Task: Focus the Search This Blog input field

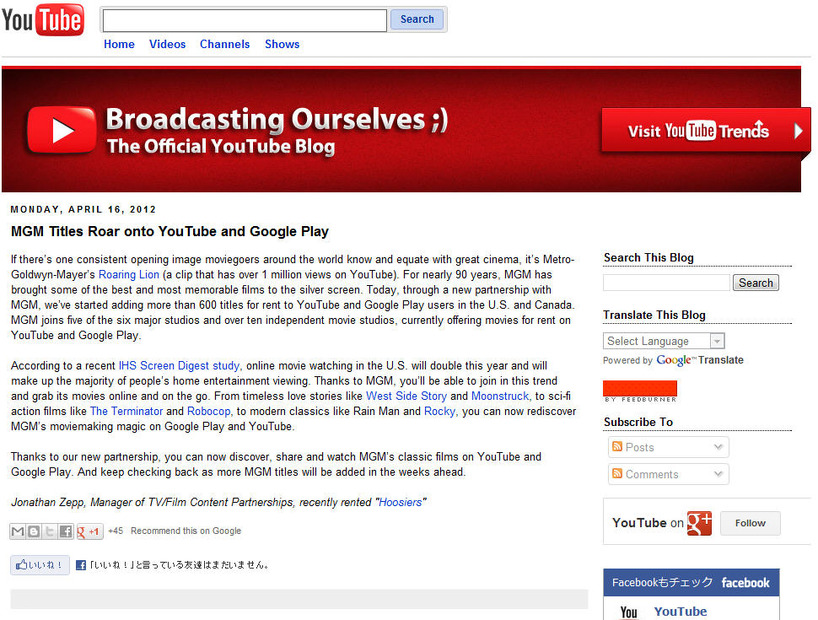Action: [x=666, y=282]
